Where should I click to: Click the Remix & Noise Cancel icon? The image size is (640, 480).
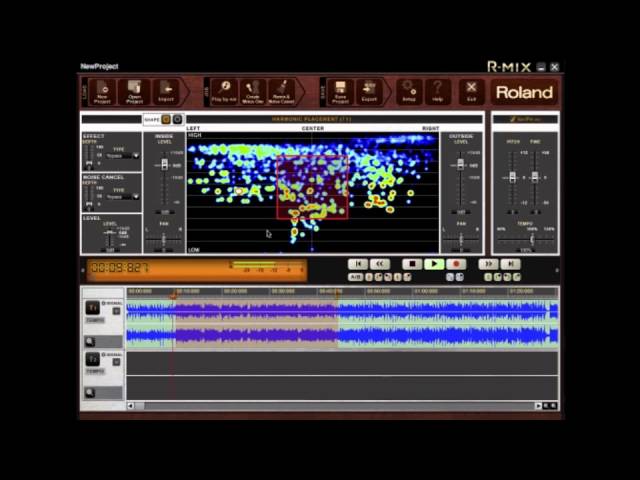point(281,92)
